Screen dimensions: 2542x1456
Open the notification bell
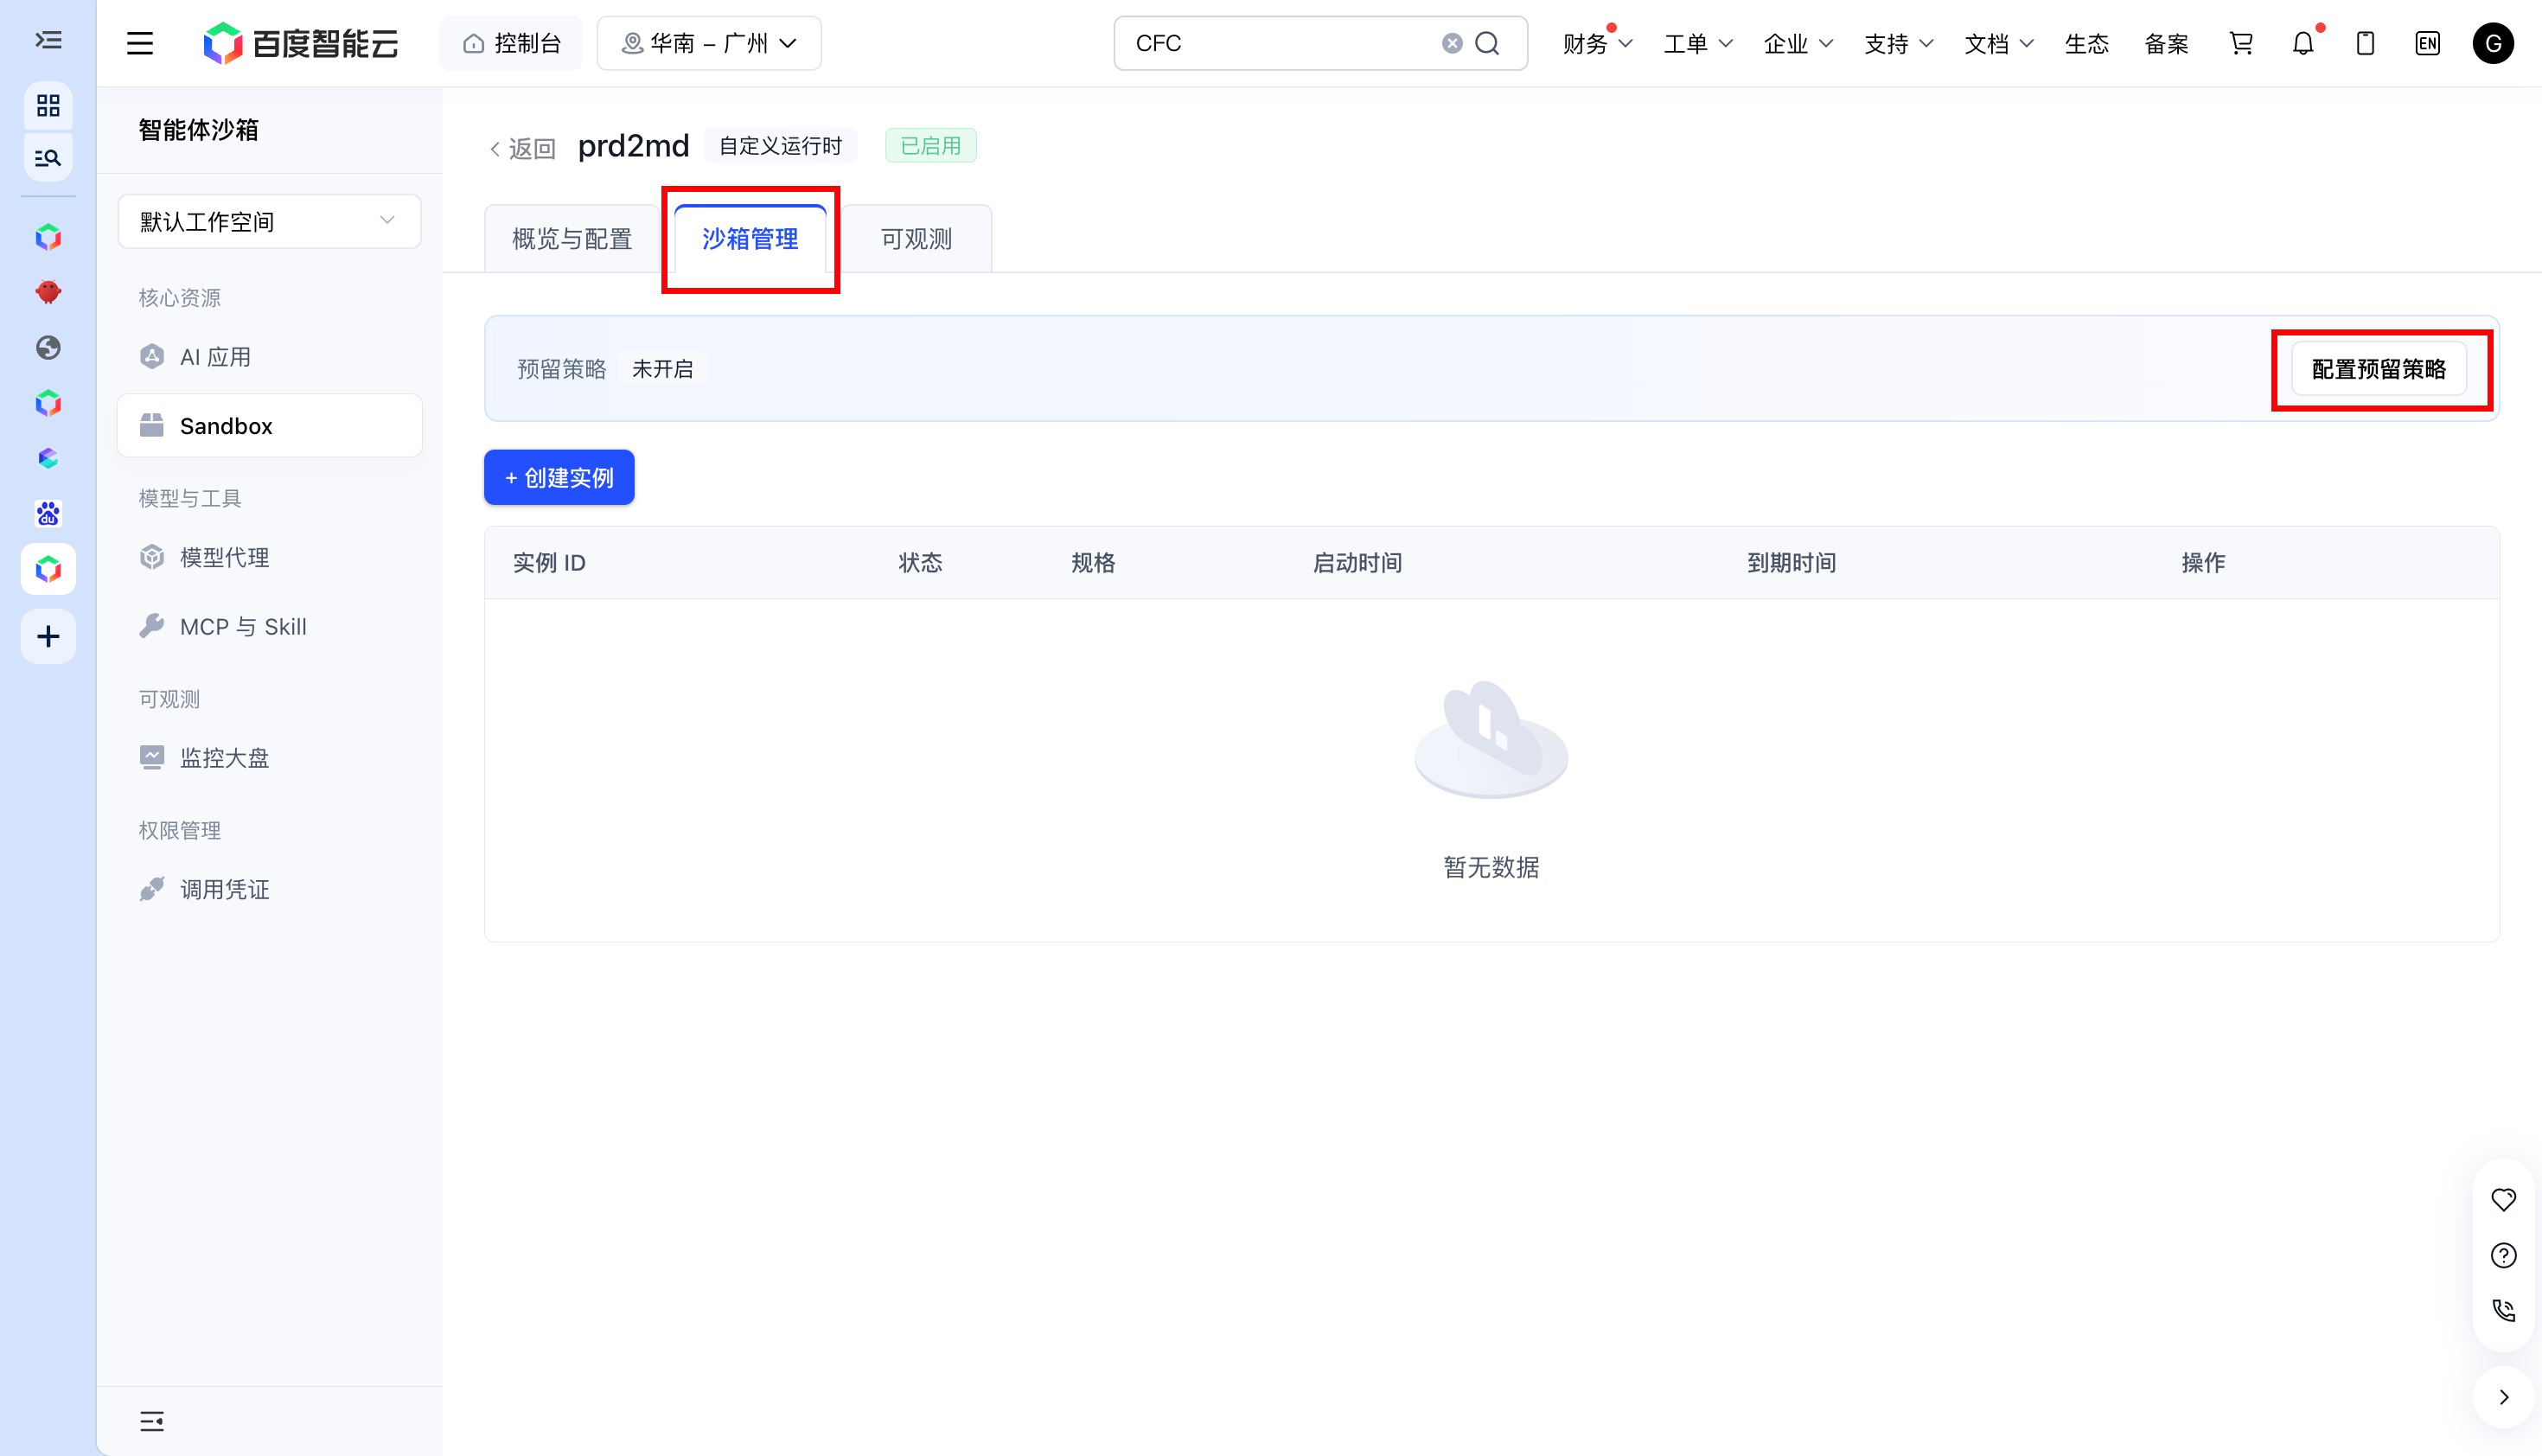2303,43
